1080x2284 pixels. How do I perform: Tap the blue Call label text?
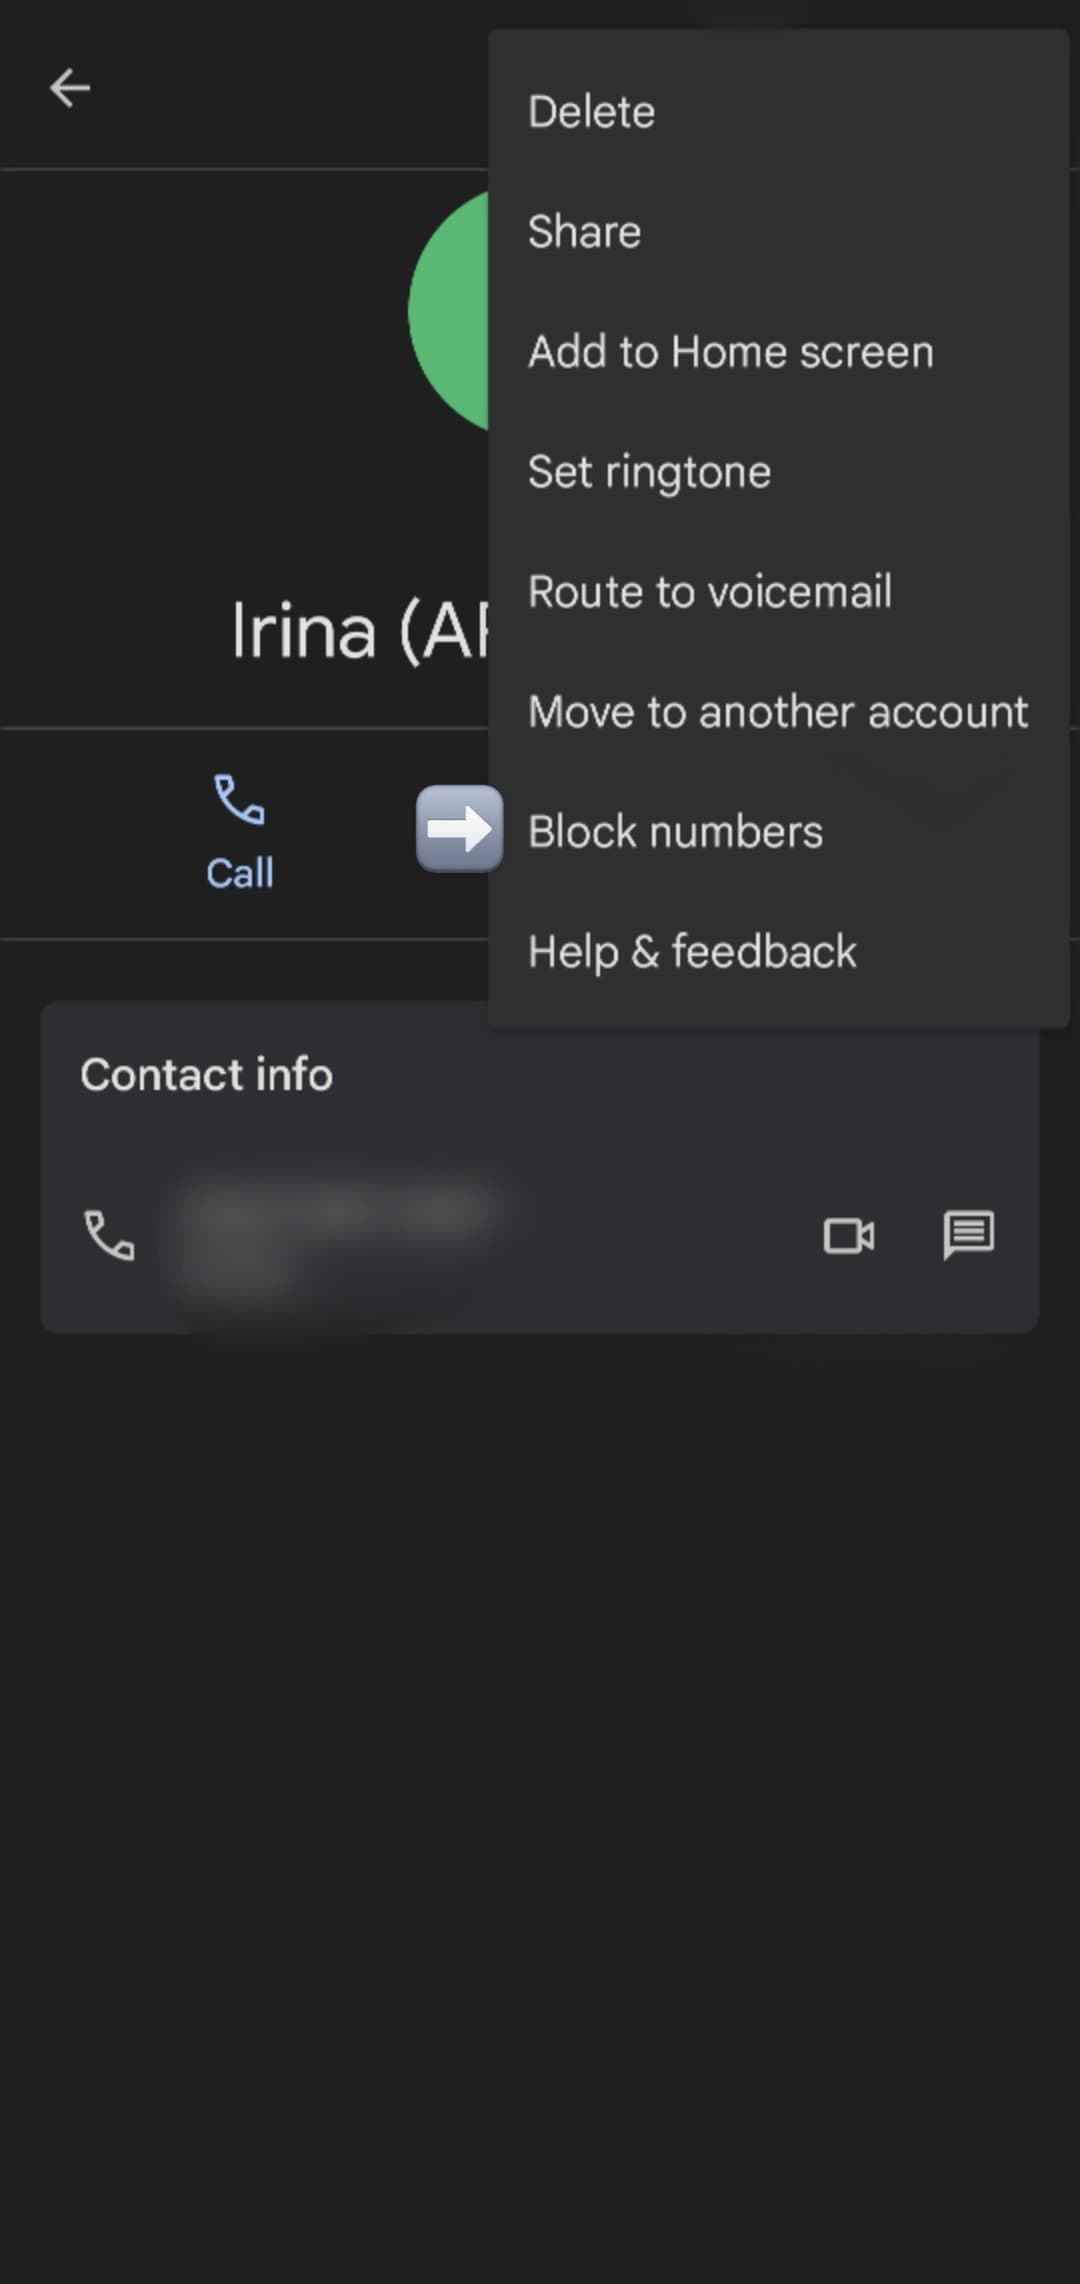coord(240,873)
